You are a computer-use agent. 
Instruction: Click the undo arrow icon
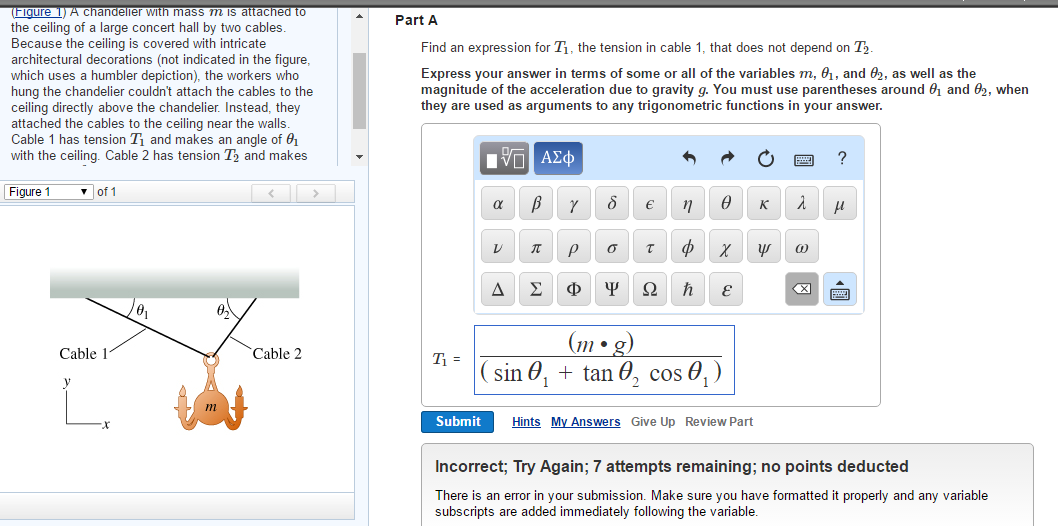click(x=688, y=158)
